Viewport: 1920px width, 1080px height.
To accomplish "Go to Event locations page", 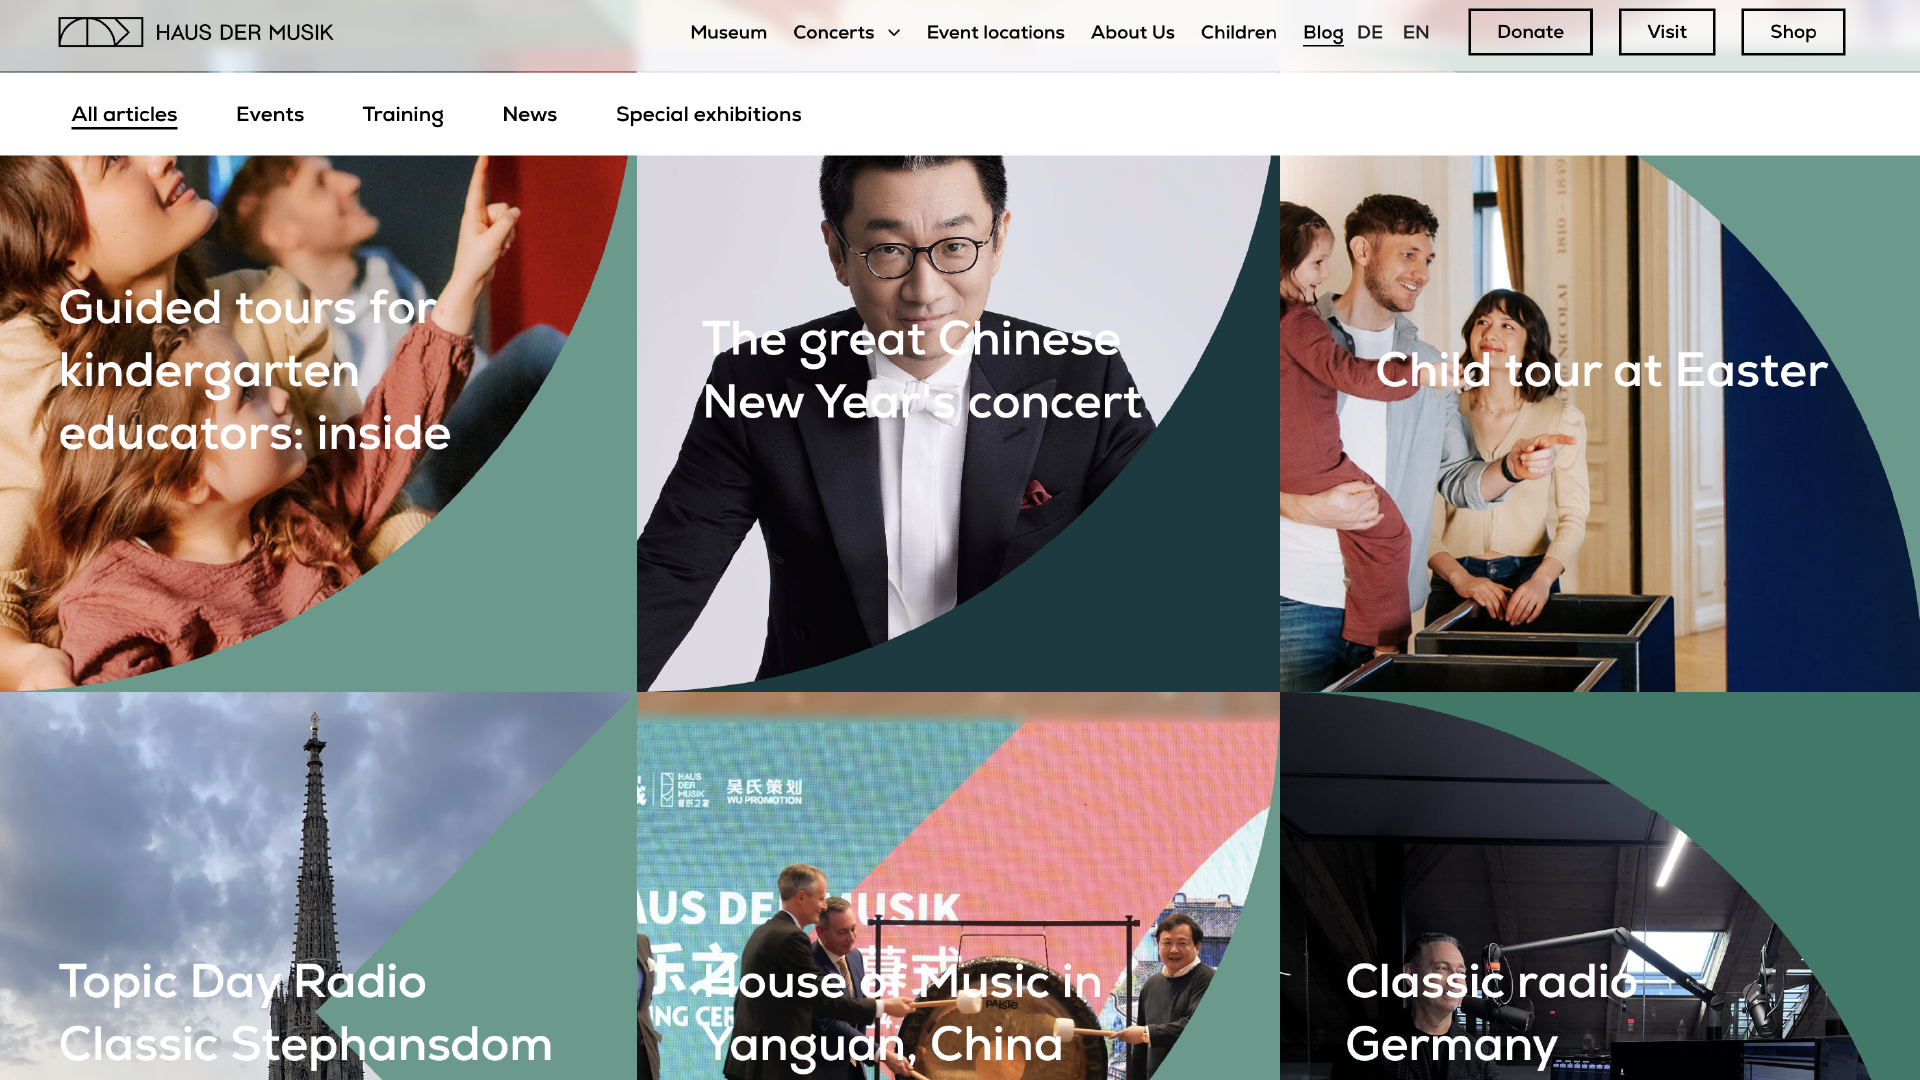I will [995, 32].
